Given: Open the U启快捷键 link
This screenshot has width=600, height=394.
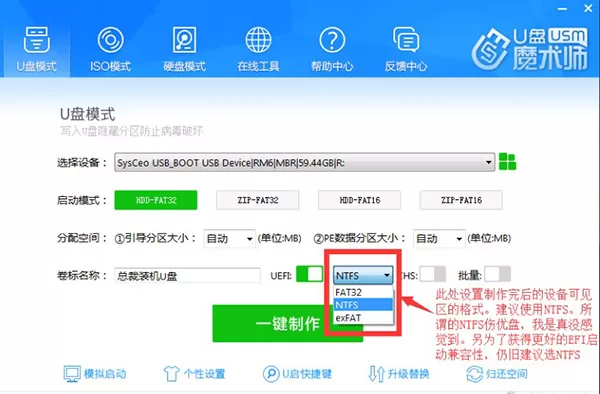Looking at the screenshot, I should pyautogui.click(x=307, y=374).
